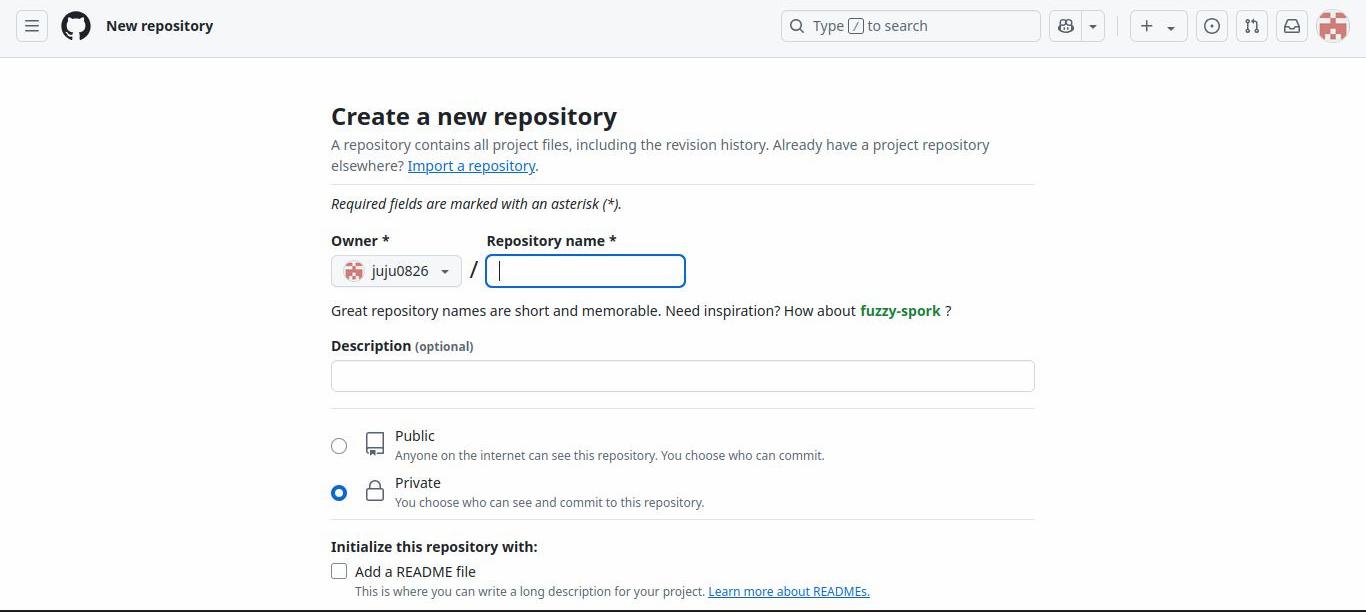Click the Issues icon in the header

pos(1212,26)
